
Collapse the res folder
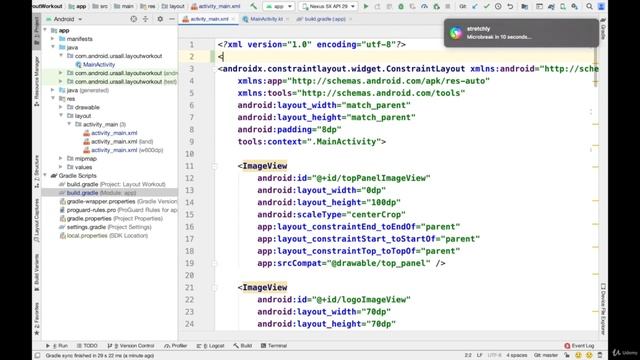pyautogui.click(x=53, y=98)
